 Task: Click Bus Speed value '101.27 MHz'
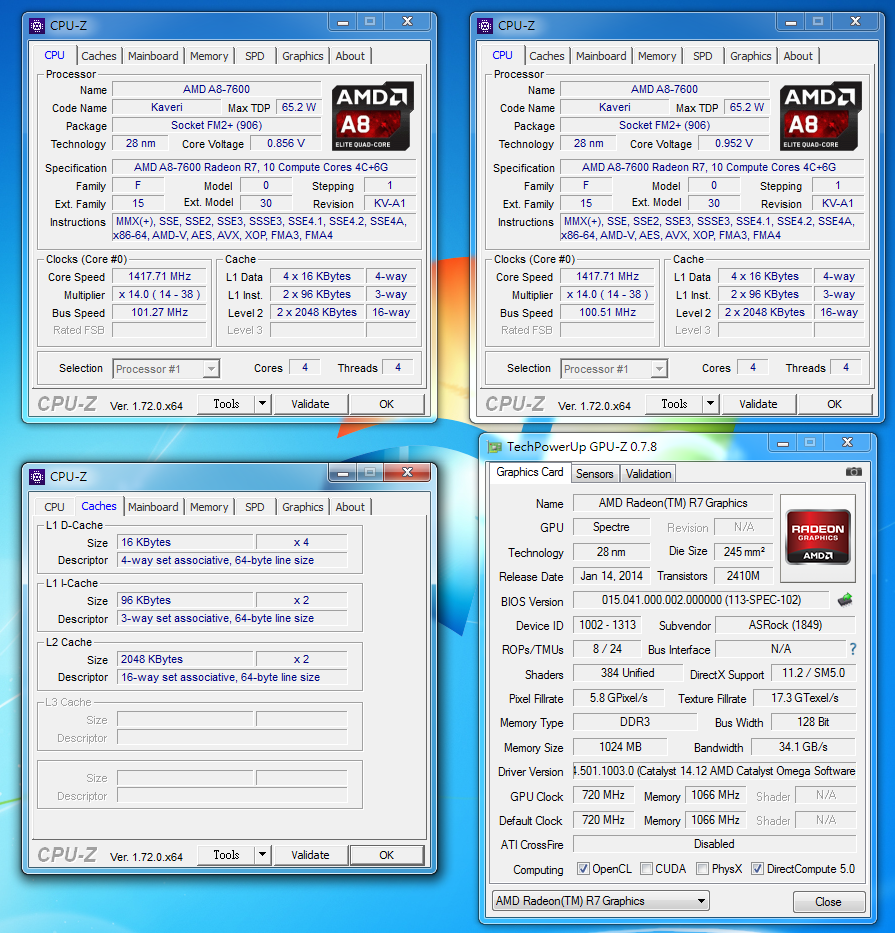coord(159,312)
